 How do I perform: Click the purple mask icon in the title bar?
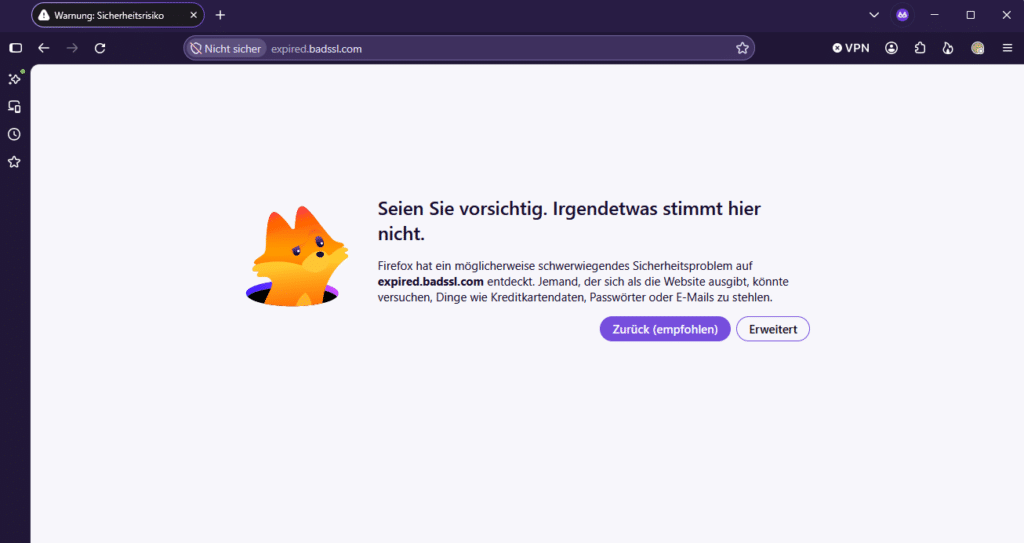pos(903,15)
